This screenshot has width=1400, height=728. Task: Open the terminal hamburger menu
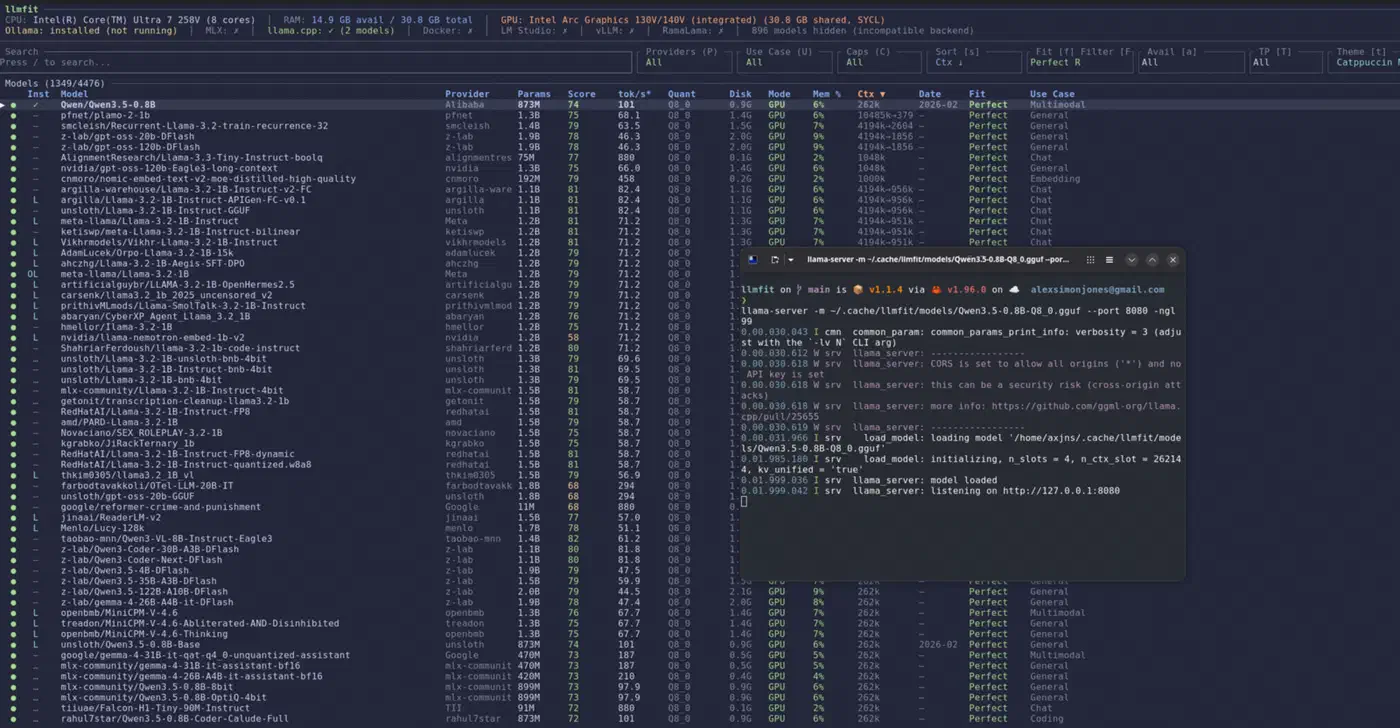pyautogui.click(x=1109, y=260)
